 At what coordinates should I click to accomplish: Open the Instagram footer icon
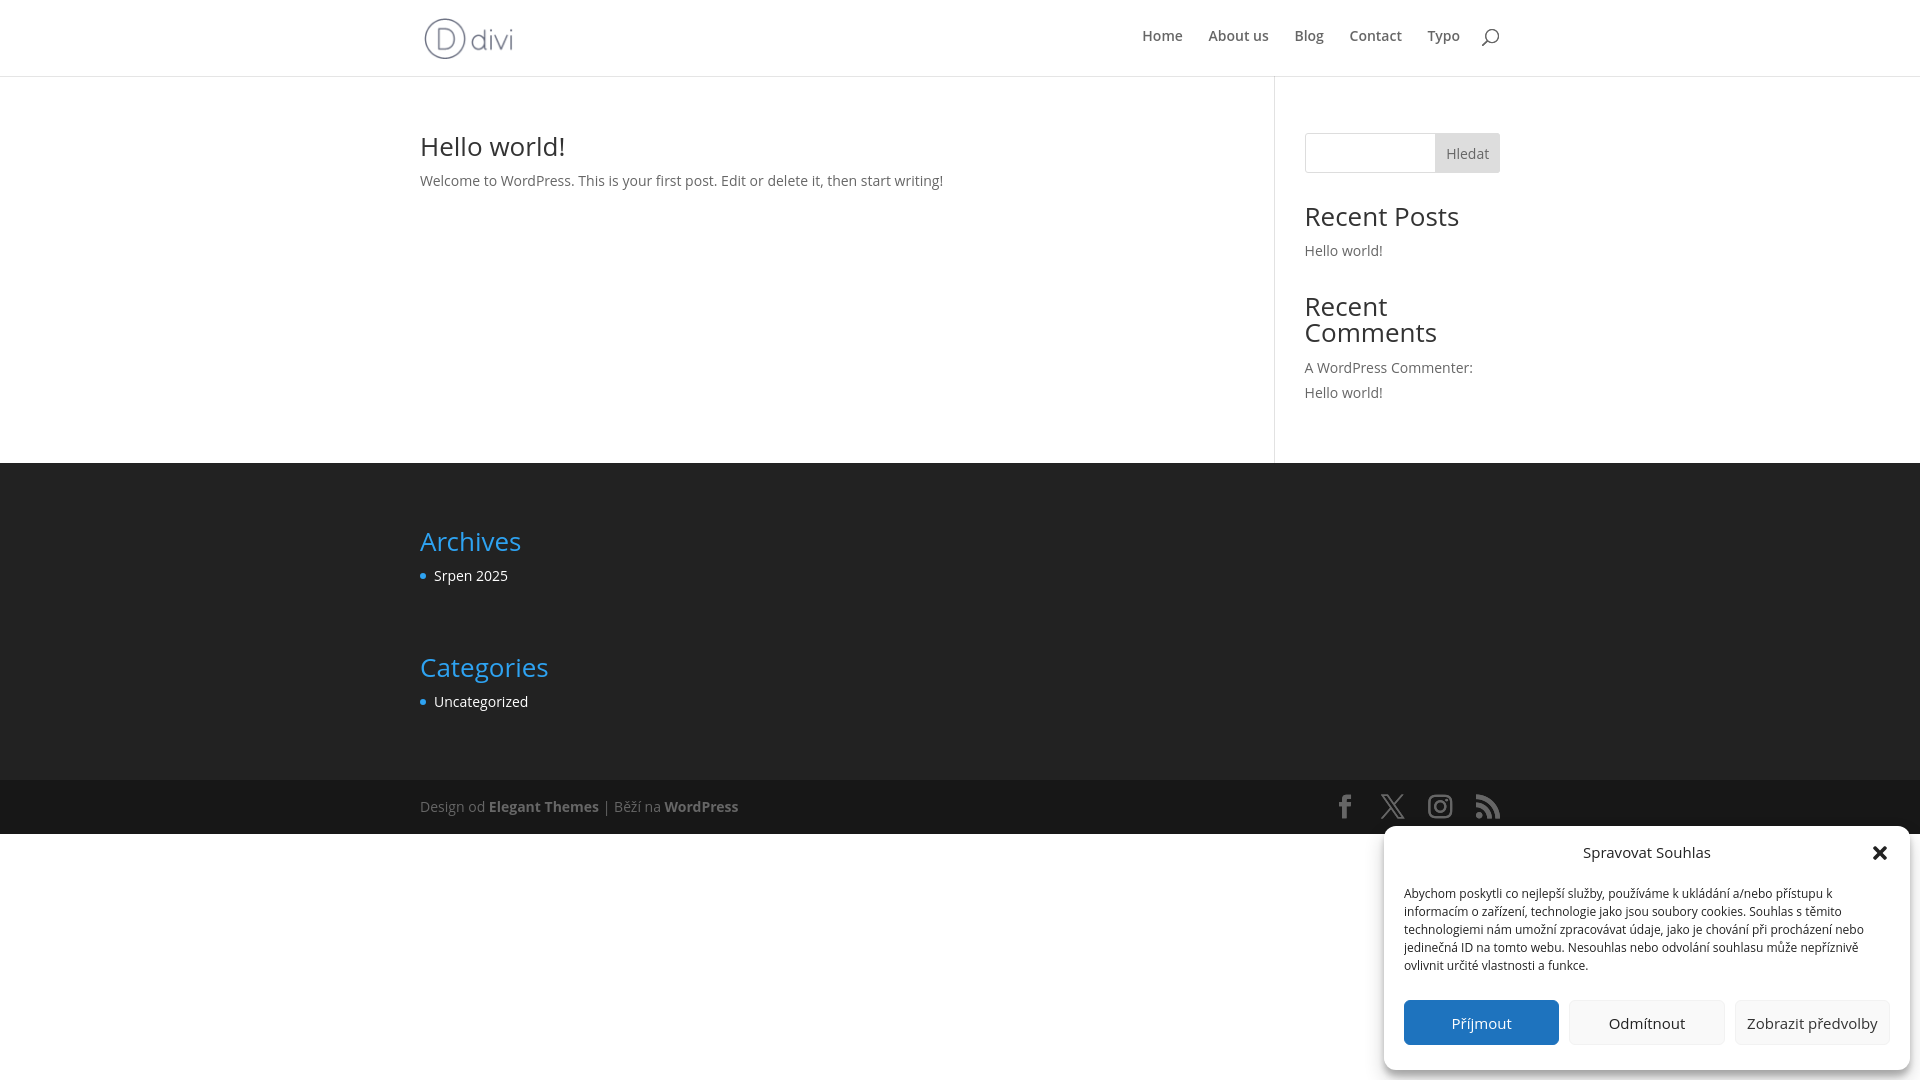1440,807
